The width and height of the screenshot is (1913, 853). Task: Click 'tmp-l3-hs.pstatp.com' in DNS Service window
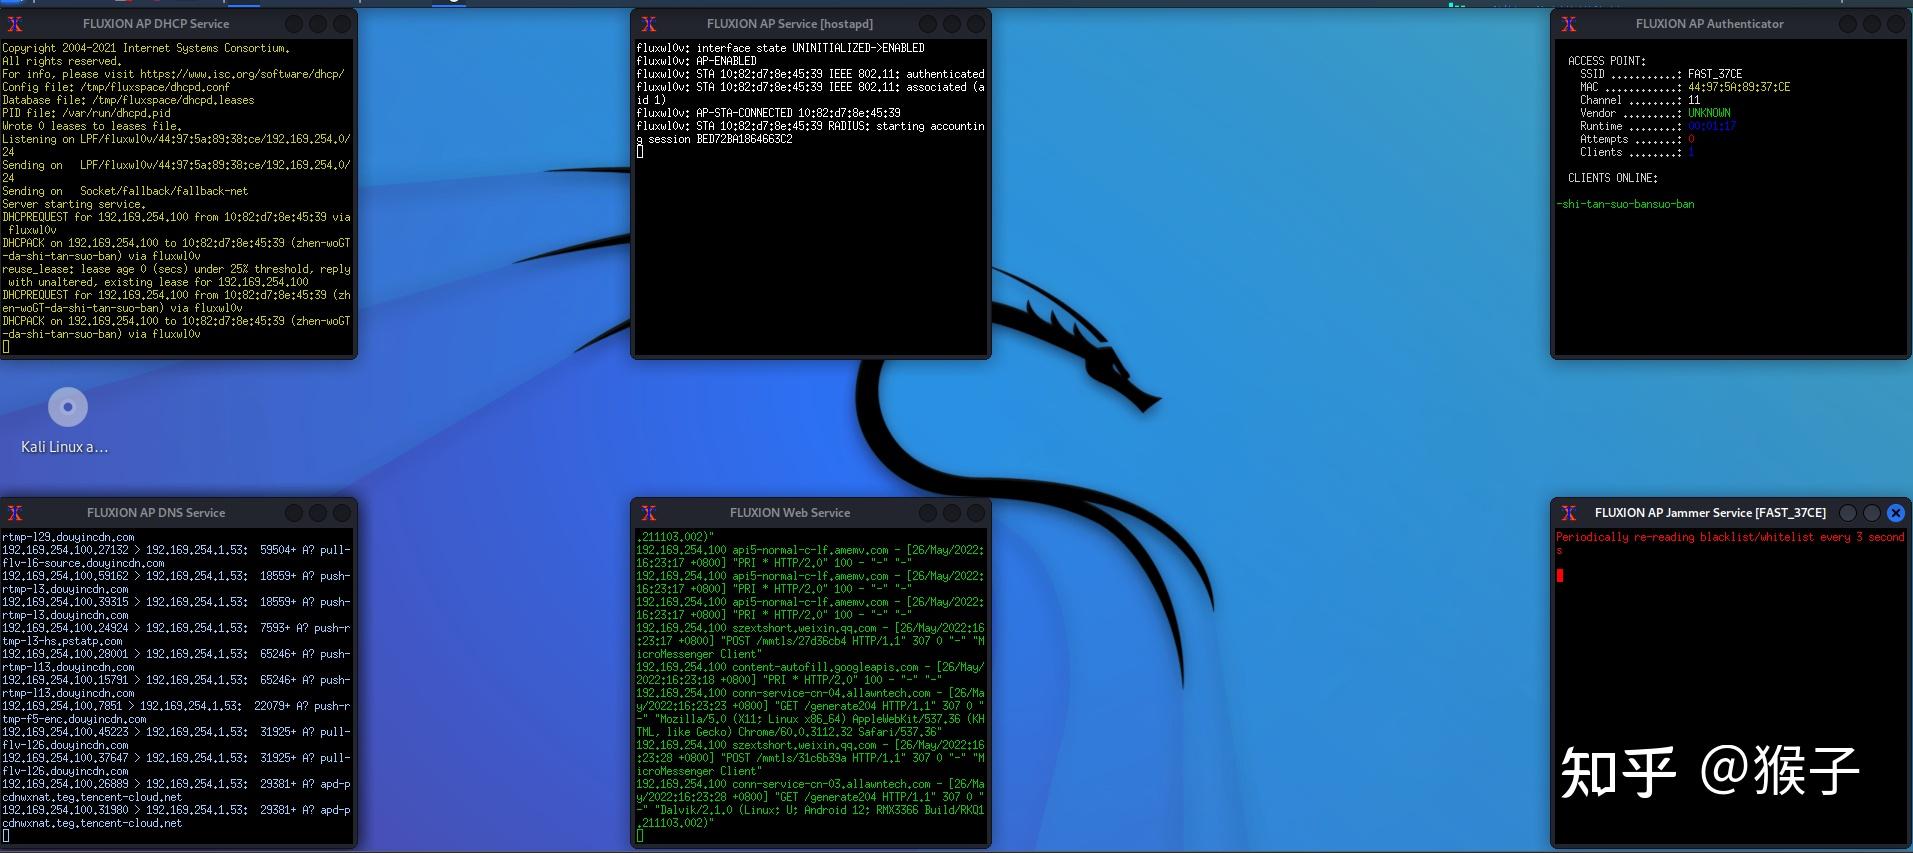pyautogui.click(x=62, y=641)
